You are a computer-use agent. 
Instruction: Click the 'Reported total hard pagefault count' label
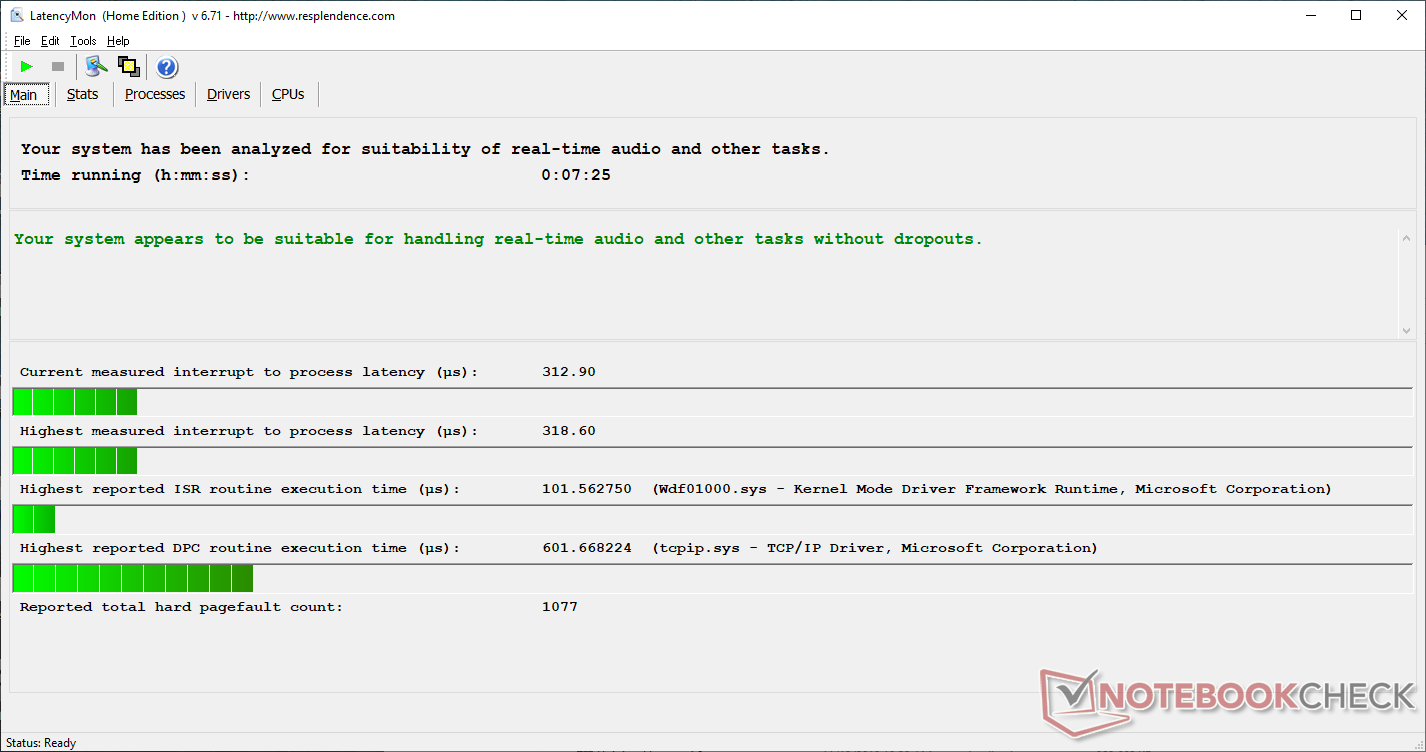(x=181, y=607)
